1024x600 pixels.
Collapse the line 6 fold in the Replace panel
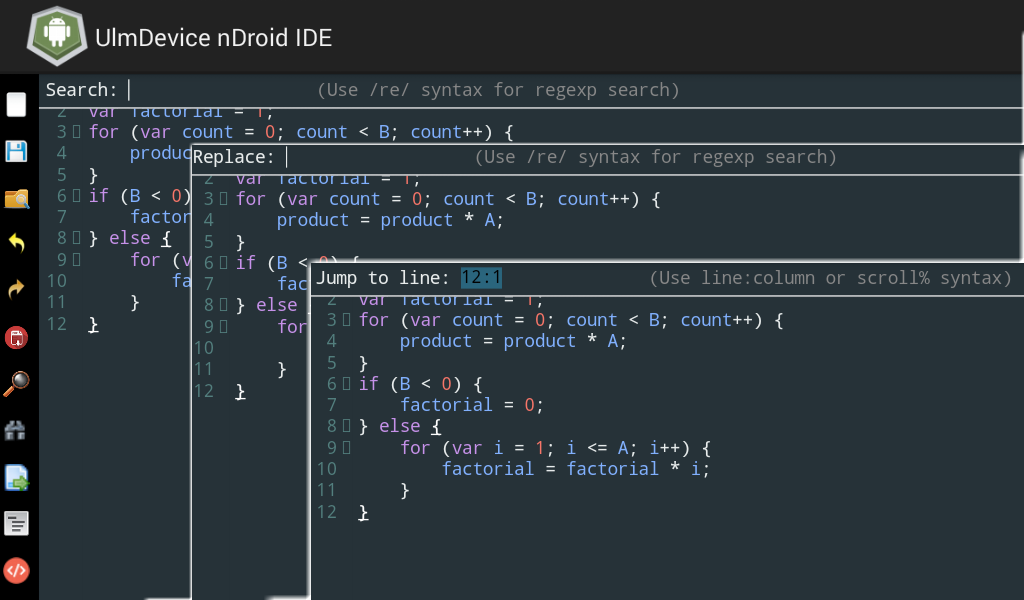point(223,262)
